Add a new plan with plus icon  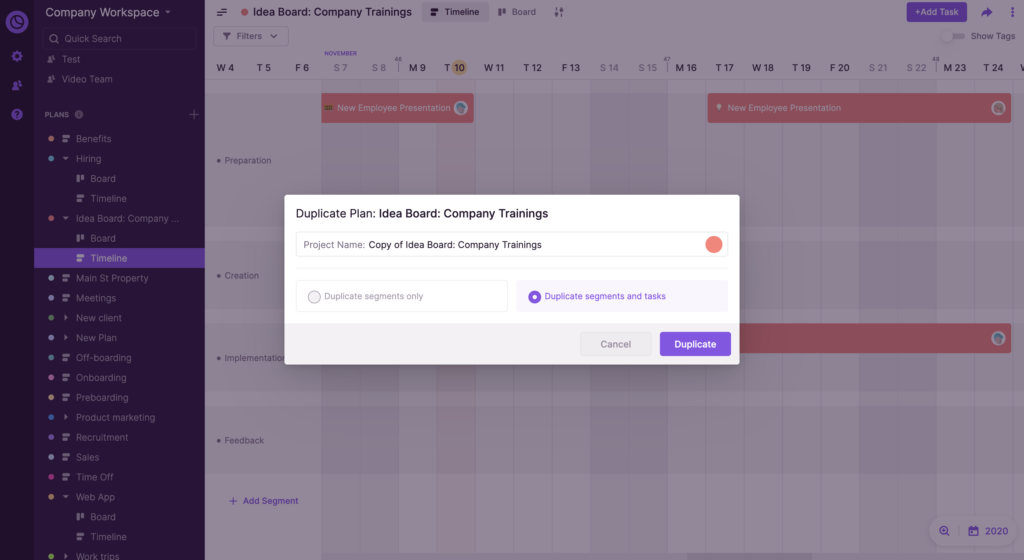(194, 115)
